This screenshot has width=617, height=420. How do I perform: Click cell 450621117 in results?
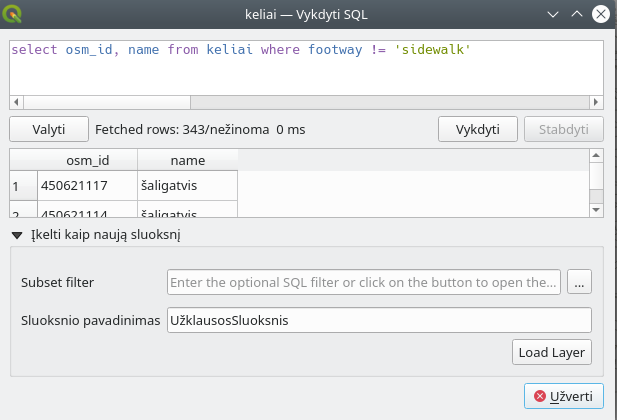pyautogui.click(x=87, y=185)
